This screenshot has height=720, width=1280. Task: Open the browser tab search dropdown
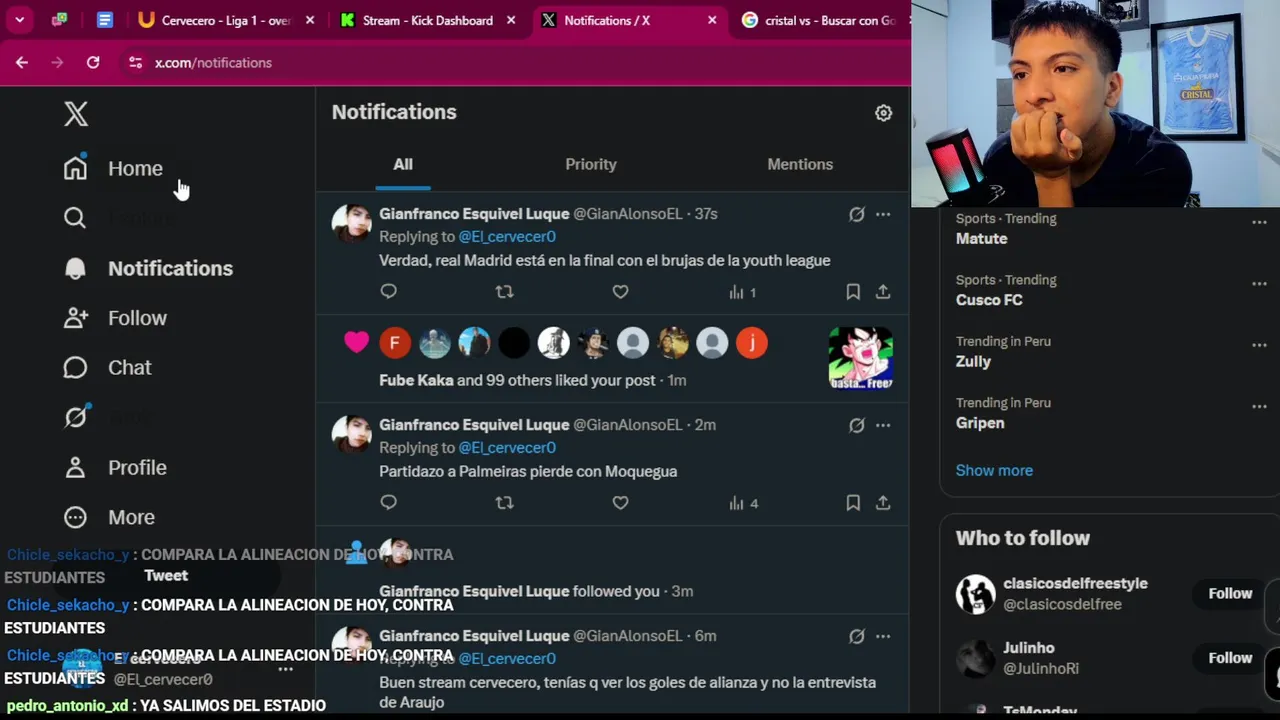(19, 20)
